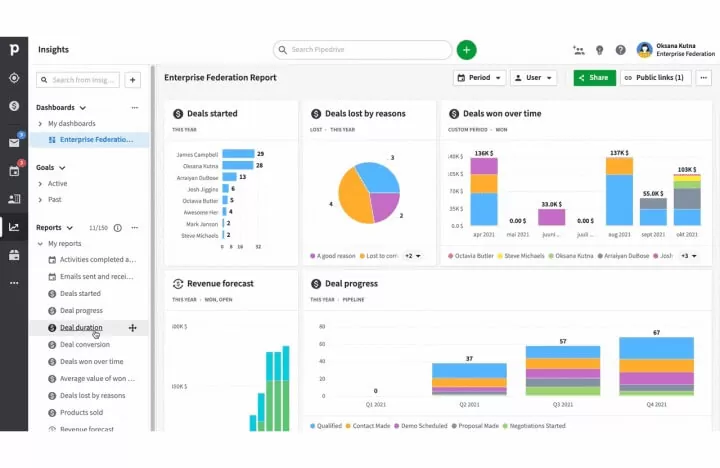Click the Search Pipedrive field
This screenshot has width=720, height=468.
point(362,50)
